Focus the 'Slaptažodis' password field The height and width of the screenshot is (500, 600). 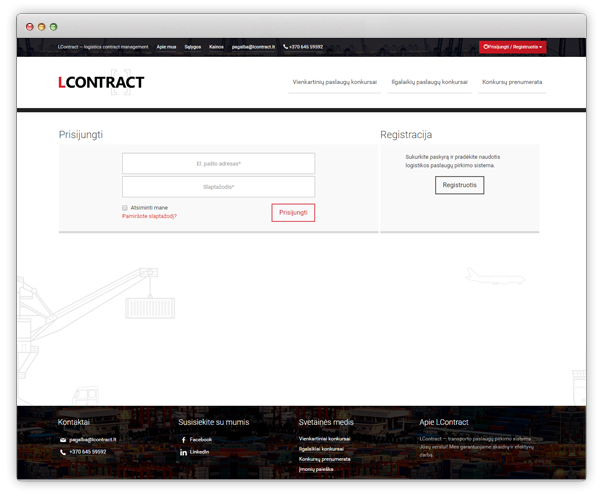point(218,187)
